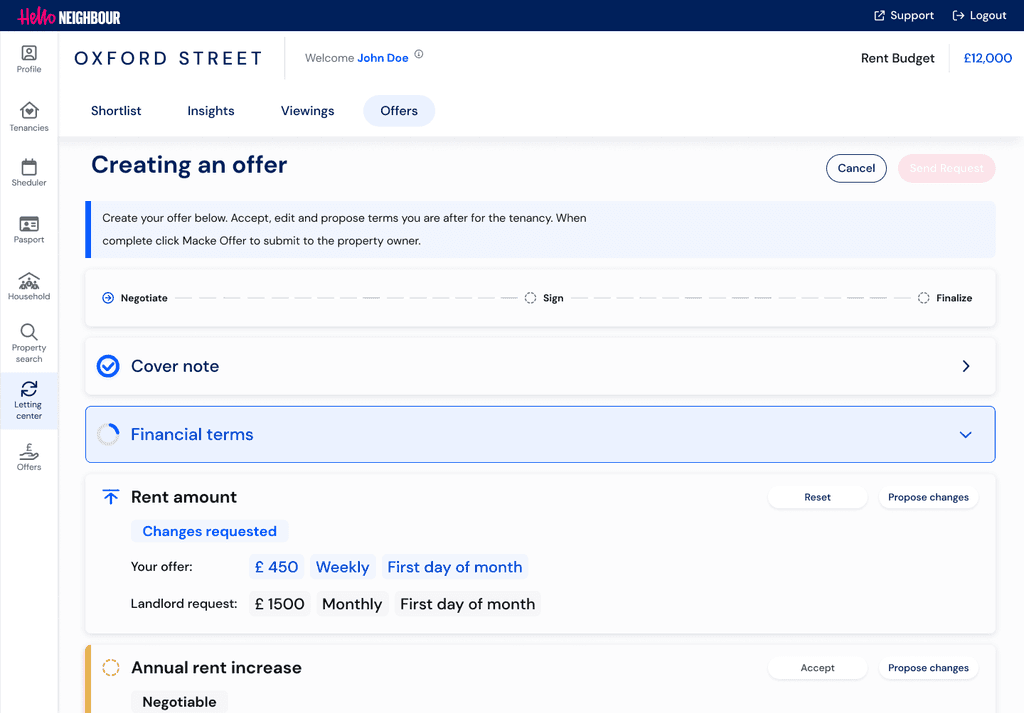Open the Offers hand-coin sidebar icon
Viewport: 1024px width, 713px height.
(29, 451)
